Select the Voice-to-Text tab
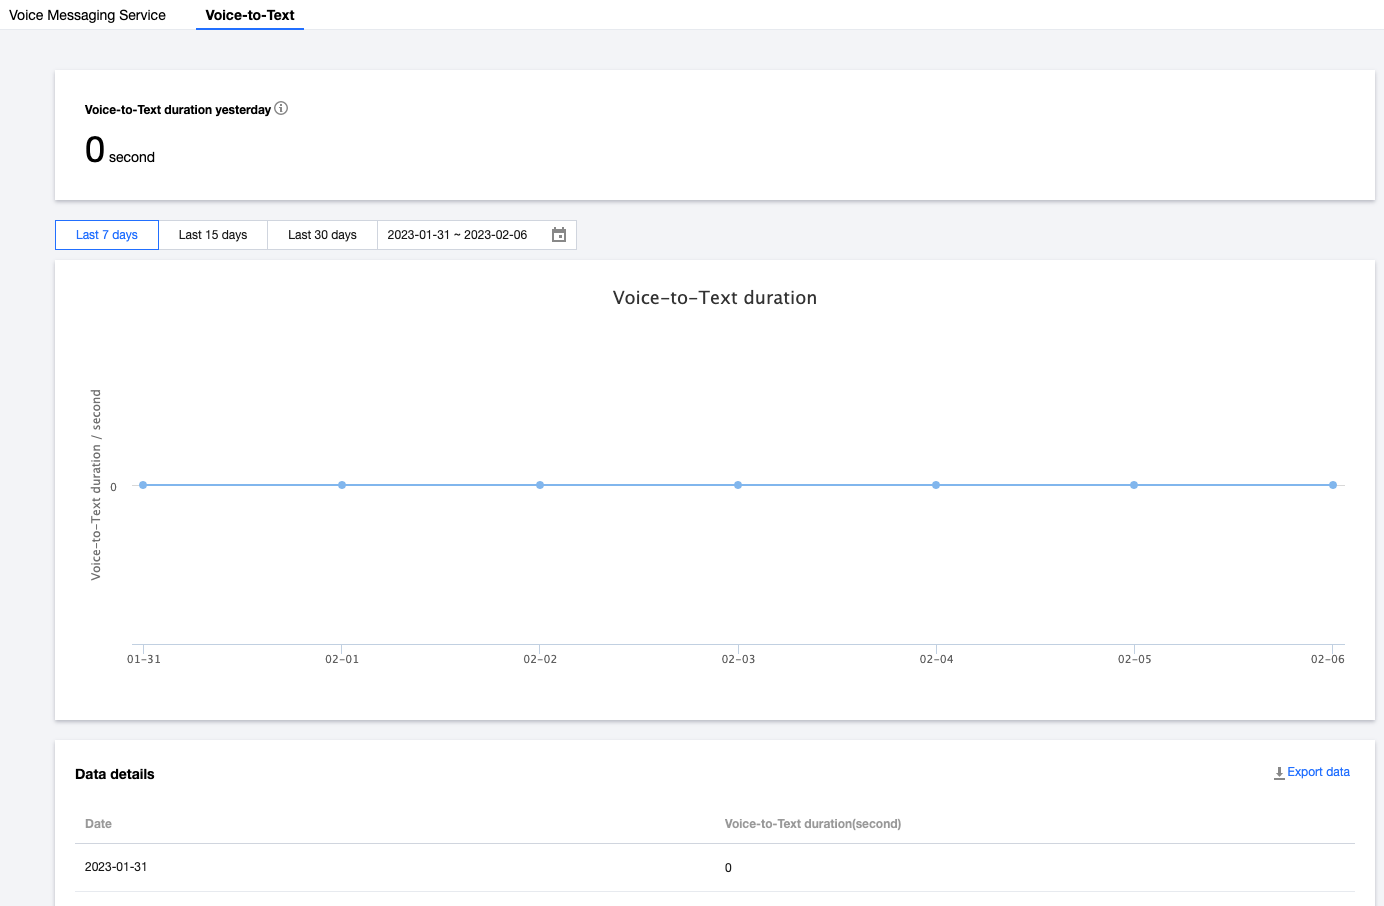This screenshot has width=1384, height=906. pyautogui.click(x=250, y=15)
